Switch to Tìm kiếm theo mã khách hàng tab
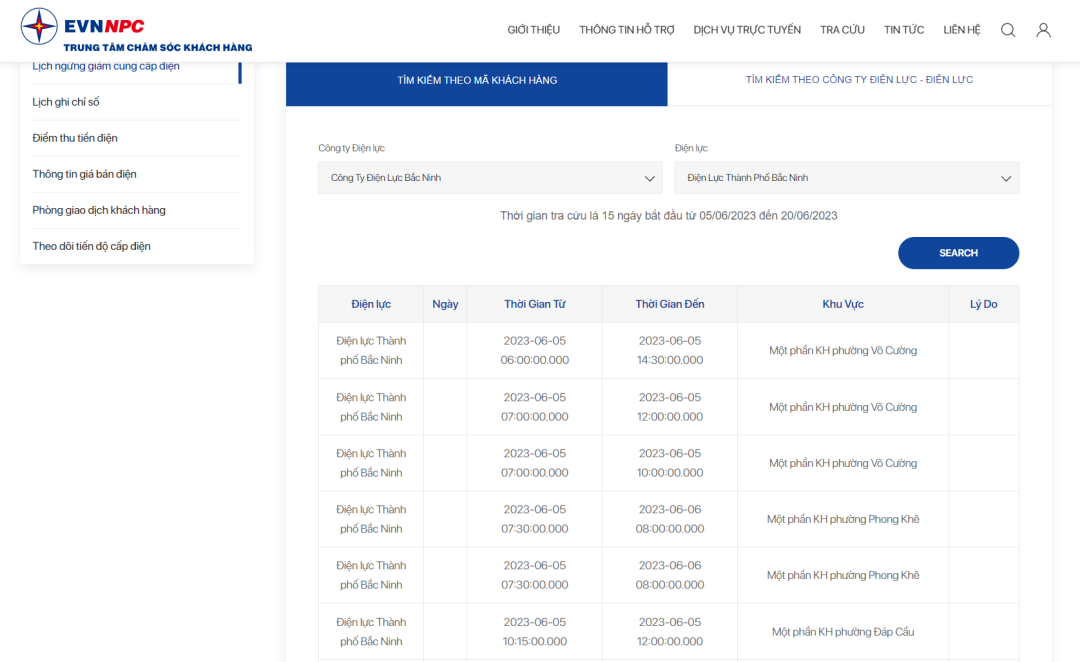The width and height of the screenshot is (1080, 662). click(477, 80)
